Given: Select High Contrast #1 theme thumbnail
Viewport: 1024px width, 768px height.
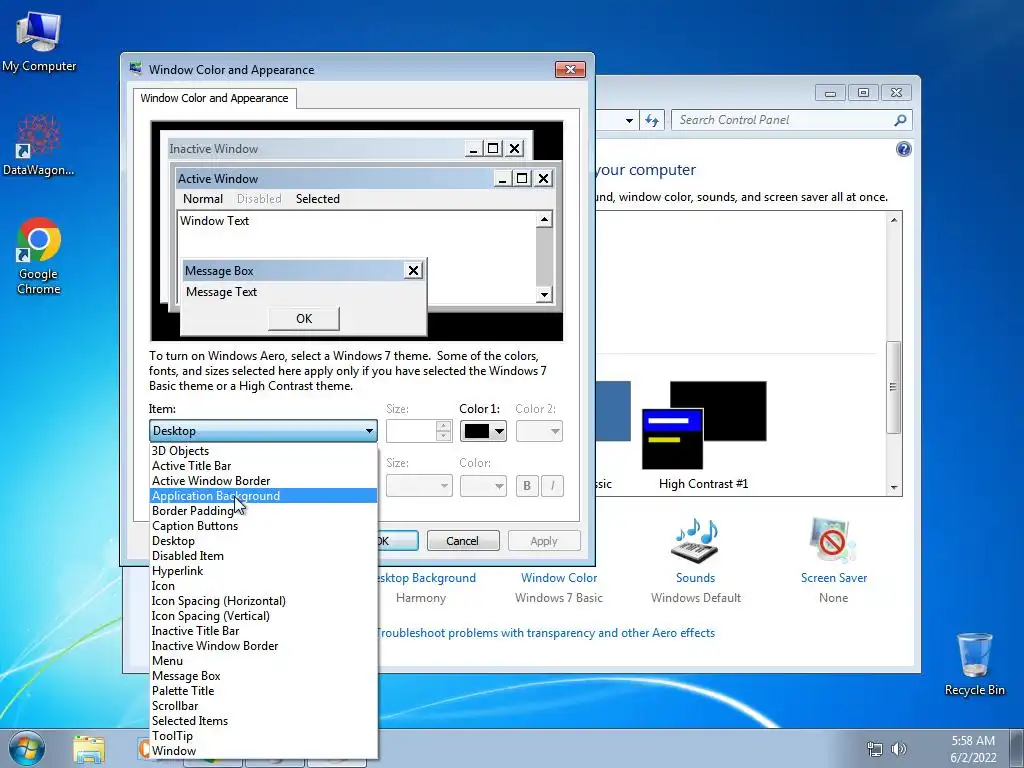Looking at the screenshot, I should point(704,424).
